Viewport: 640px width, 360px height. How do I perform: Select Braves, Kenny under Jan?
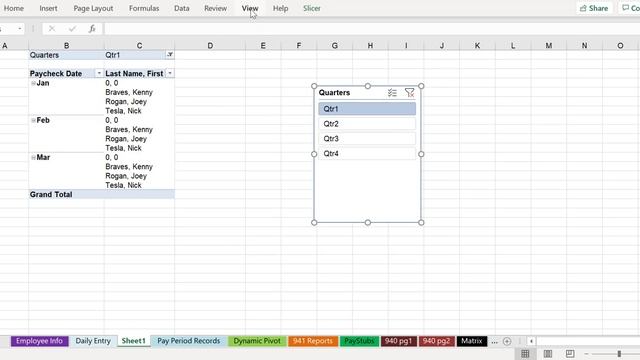click(129, 92)
